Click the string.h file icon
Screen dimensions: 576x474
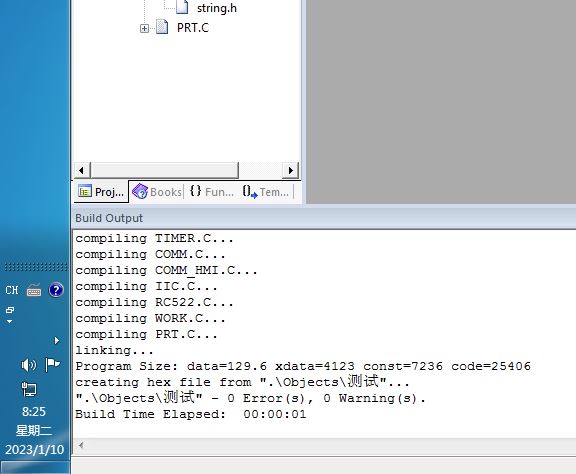tap(182, 7)
